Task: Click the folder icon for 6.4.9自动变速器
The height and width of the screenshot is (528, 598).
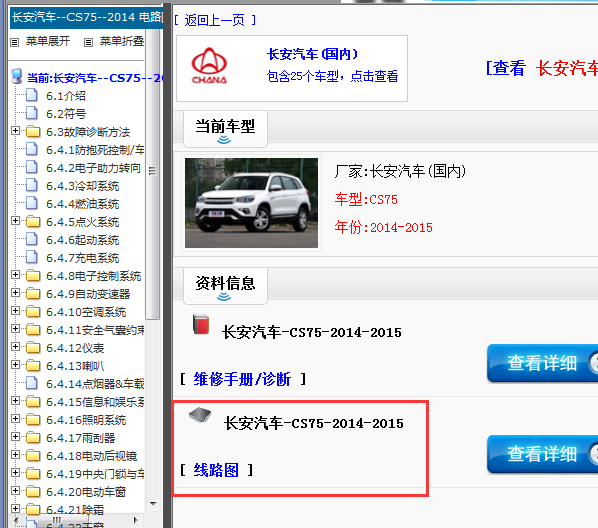Action: (33, 293)
